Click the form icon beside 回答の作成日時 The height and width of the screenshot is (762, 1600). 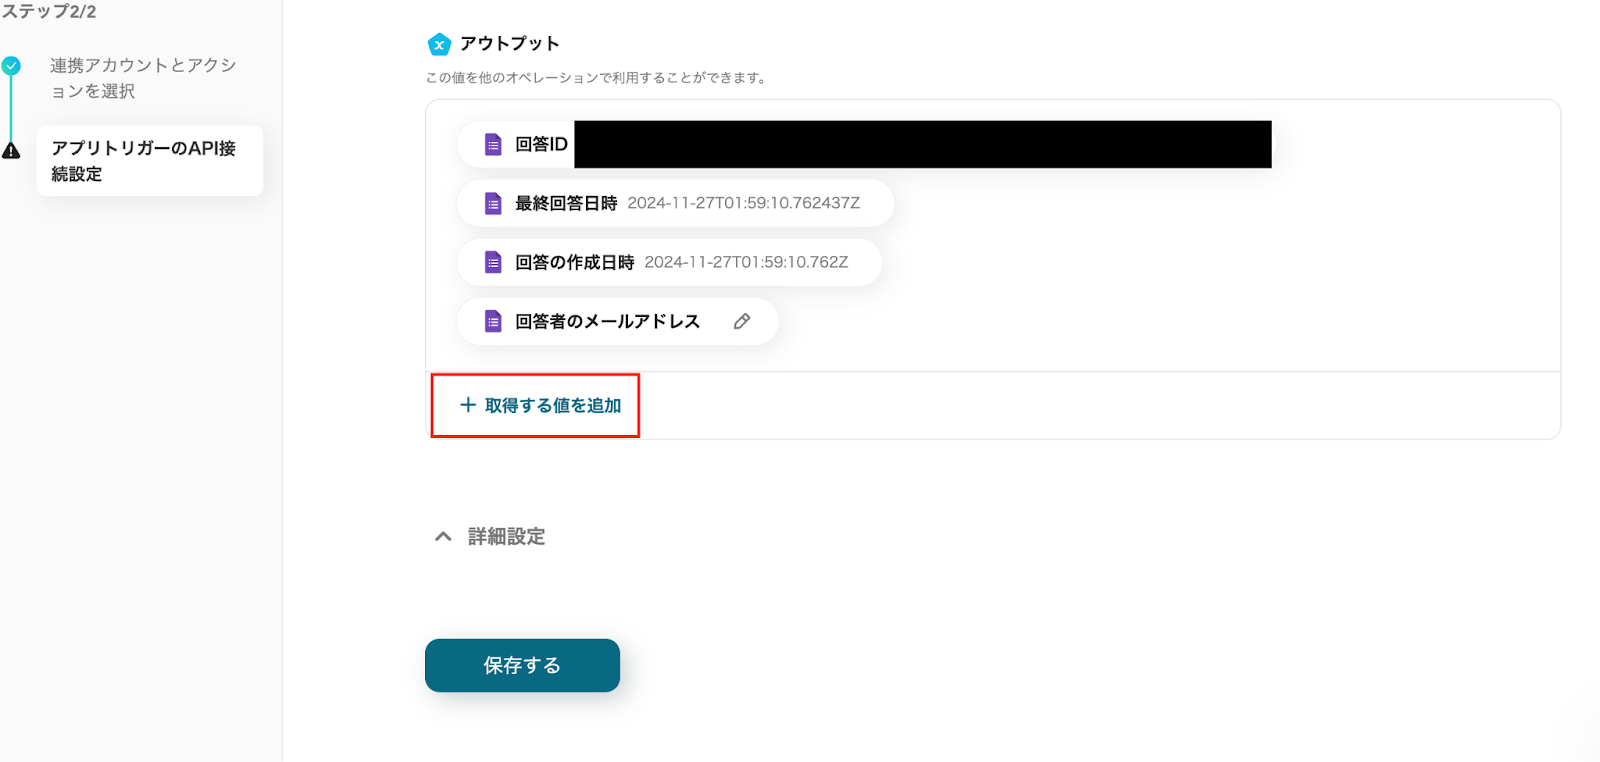pyautogui.click(x=493, y=263)
